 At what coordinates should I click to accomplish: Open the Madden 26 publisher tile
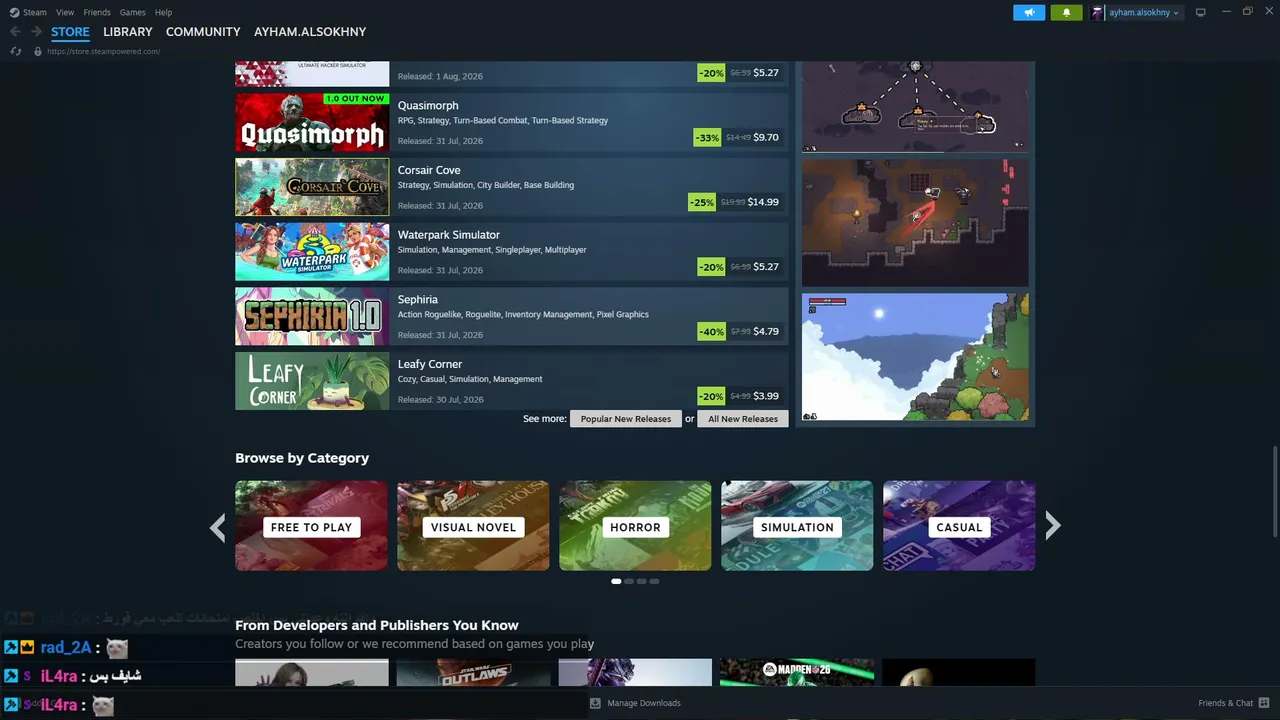pos(797,672)
